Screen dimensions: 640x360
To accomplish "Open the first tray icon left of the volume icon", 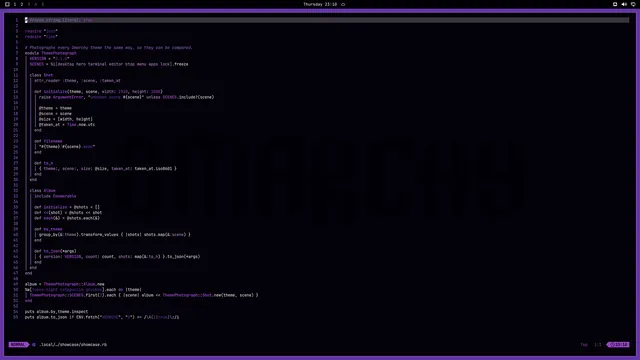I will (615, 4).
